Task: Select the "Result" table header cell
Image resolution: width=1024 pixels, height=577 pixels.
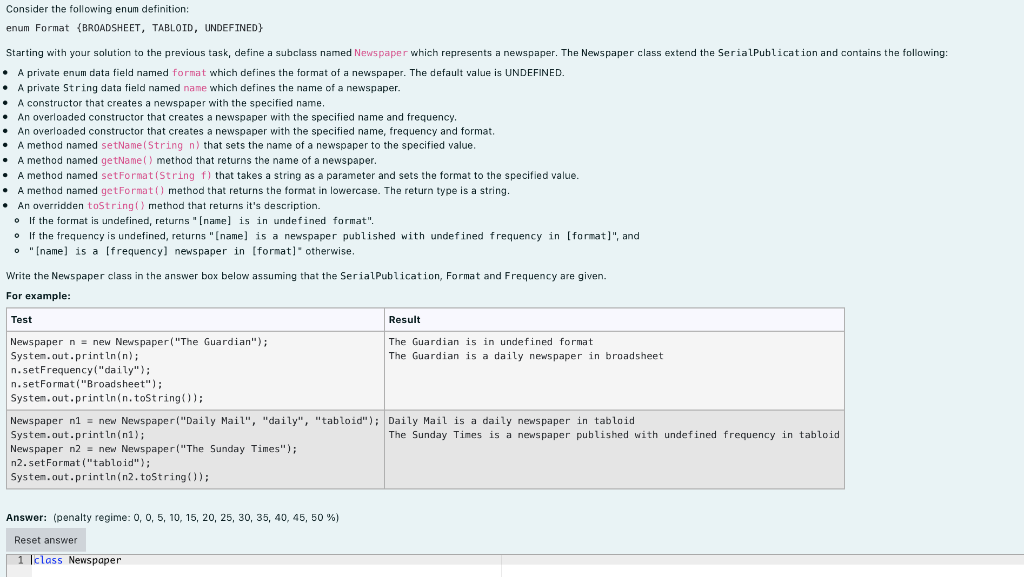Action: (402, 320)
